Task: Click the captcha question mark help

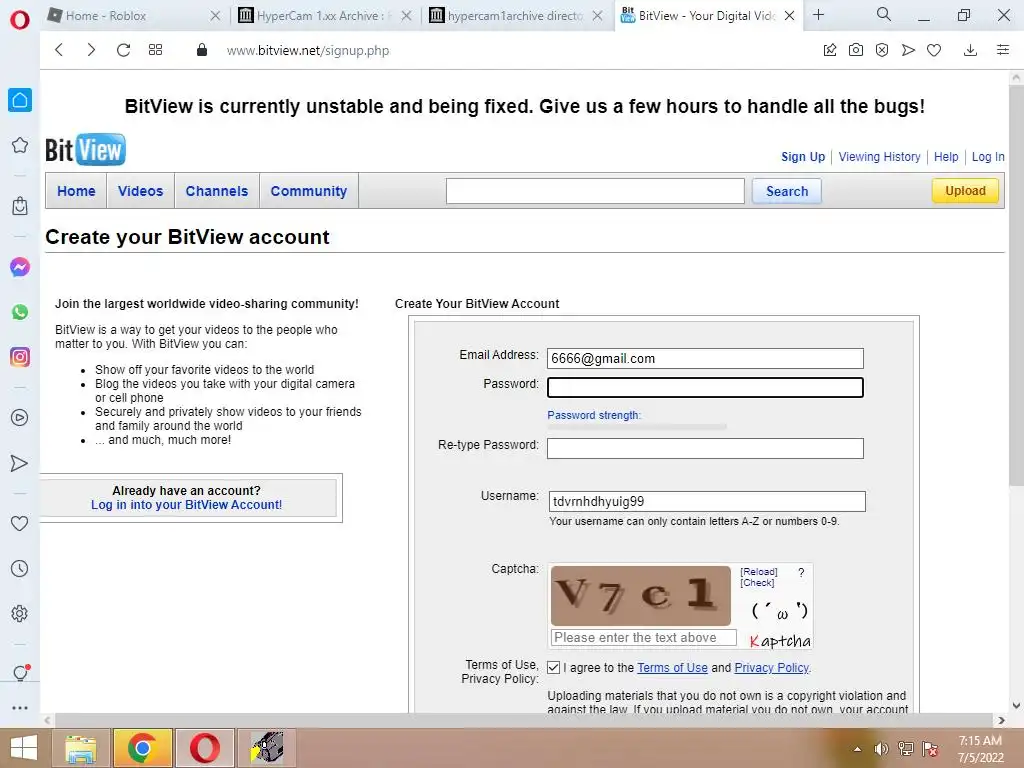Action: [x=801, y=573]
